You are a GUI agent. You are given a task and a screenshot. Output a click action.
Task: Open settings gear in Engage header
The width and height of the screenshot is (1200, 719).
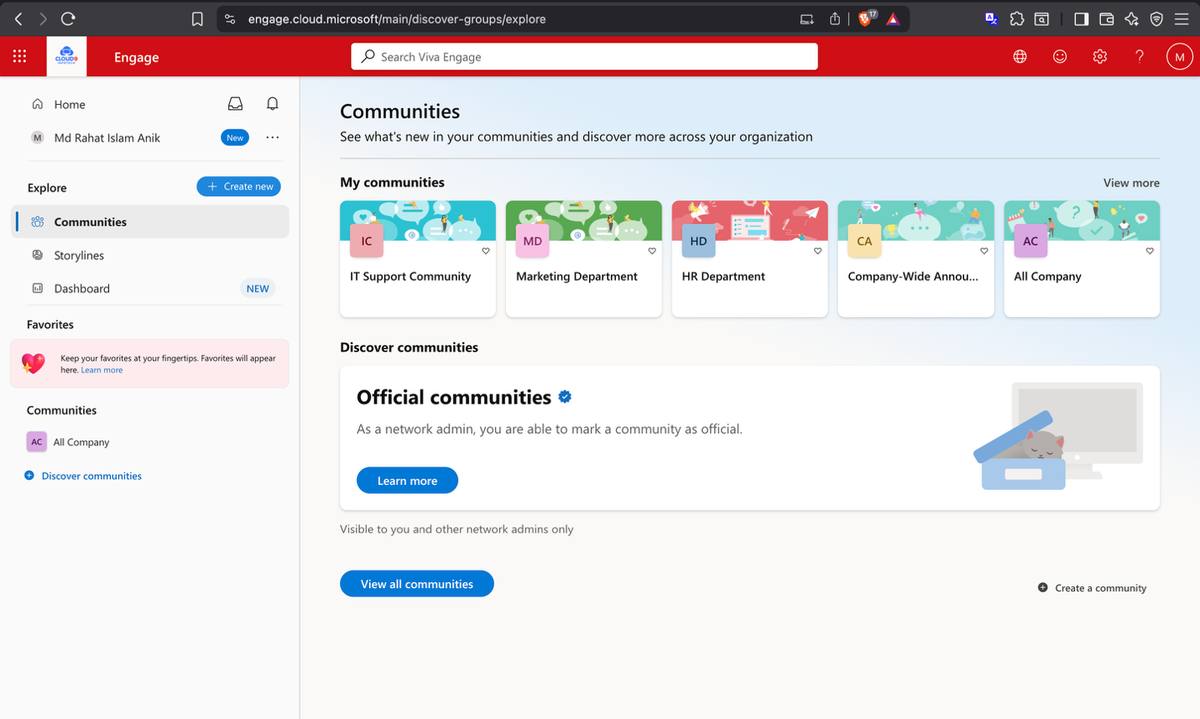1100,57
